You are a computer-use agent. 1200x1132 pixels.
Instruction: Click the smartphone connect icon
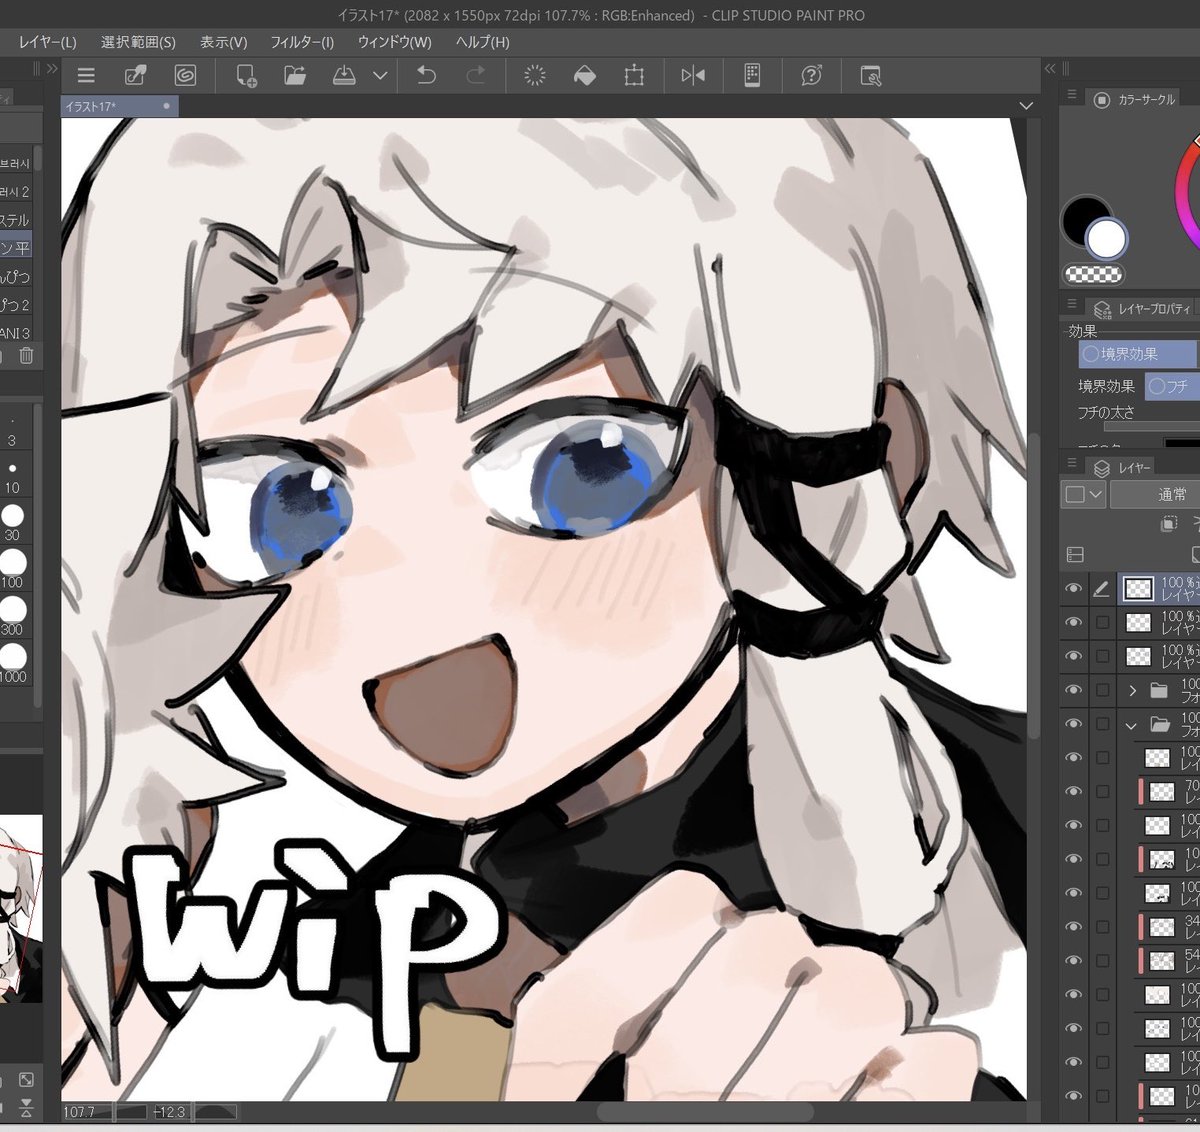point(753,76)
